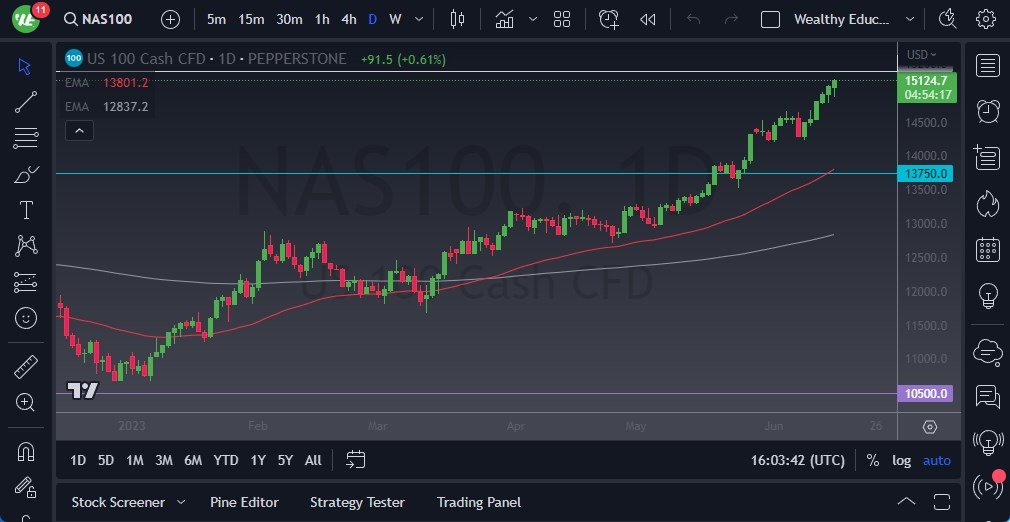Screen dimensions: 1010x522
Task: Collapse the indicator legend chevron
Action: [x=79, y=130]
